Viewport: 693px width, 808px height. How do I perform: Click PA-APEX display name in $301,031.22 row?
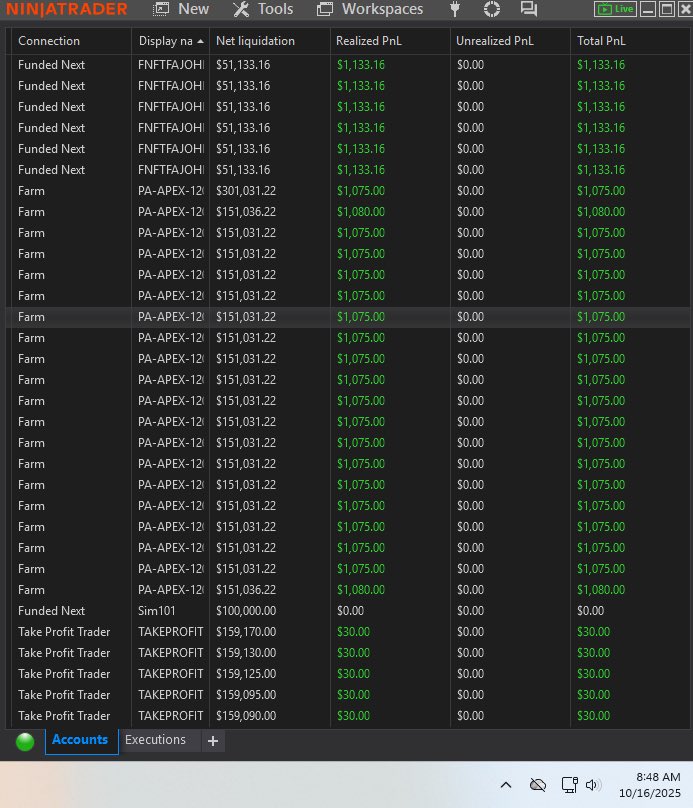click(x=171, y=191)
